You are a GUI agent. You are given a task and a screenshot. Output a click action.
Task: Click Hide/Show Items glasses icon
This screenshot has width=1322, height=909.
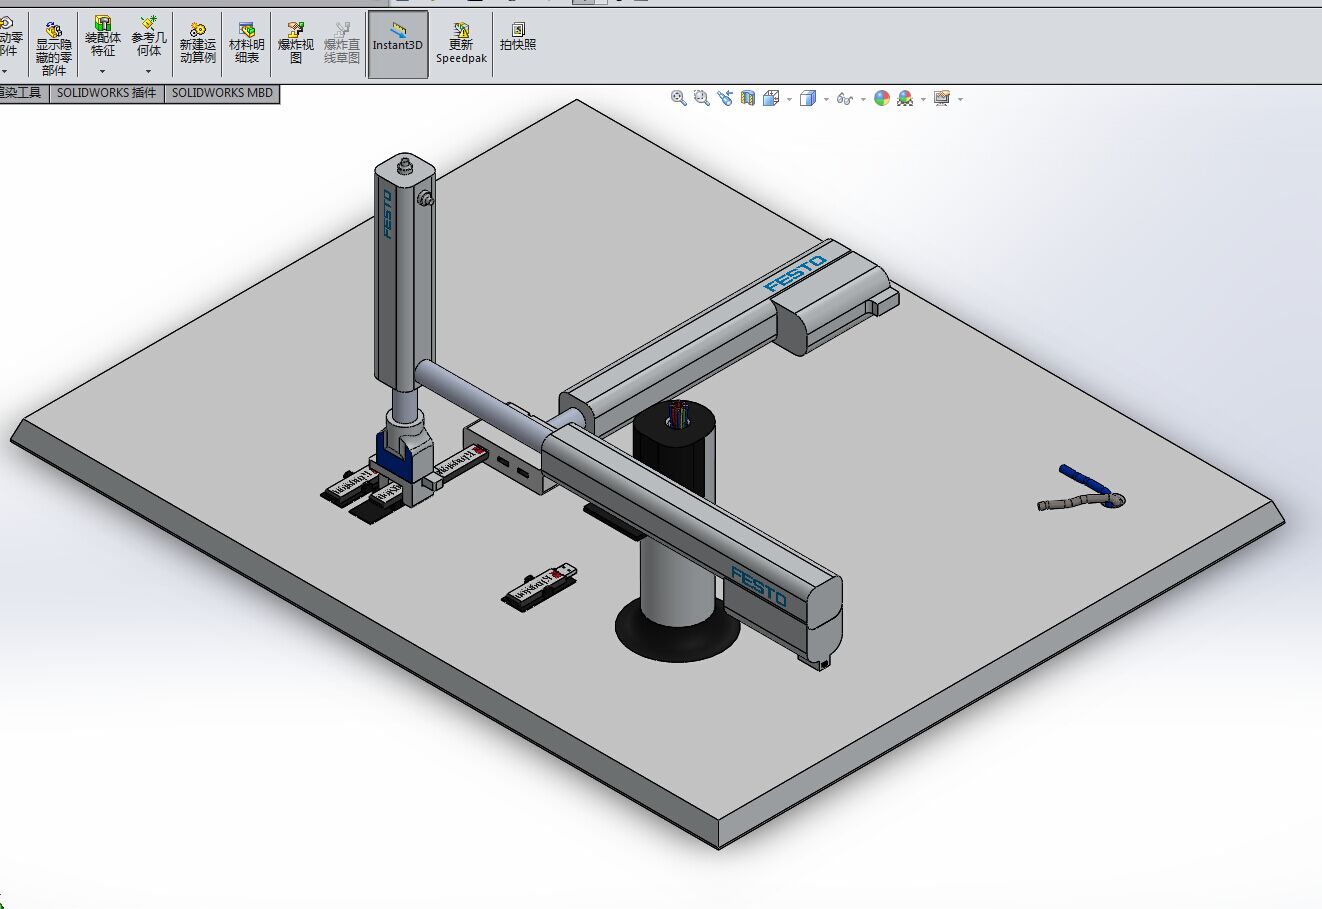[845, 99]
